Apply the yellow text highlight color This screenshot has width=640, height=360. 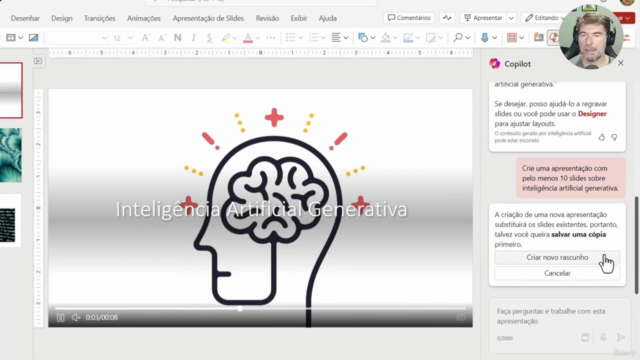coord(225,38)
